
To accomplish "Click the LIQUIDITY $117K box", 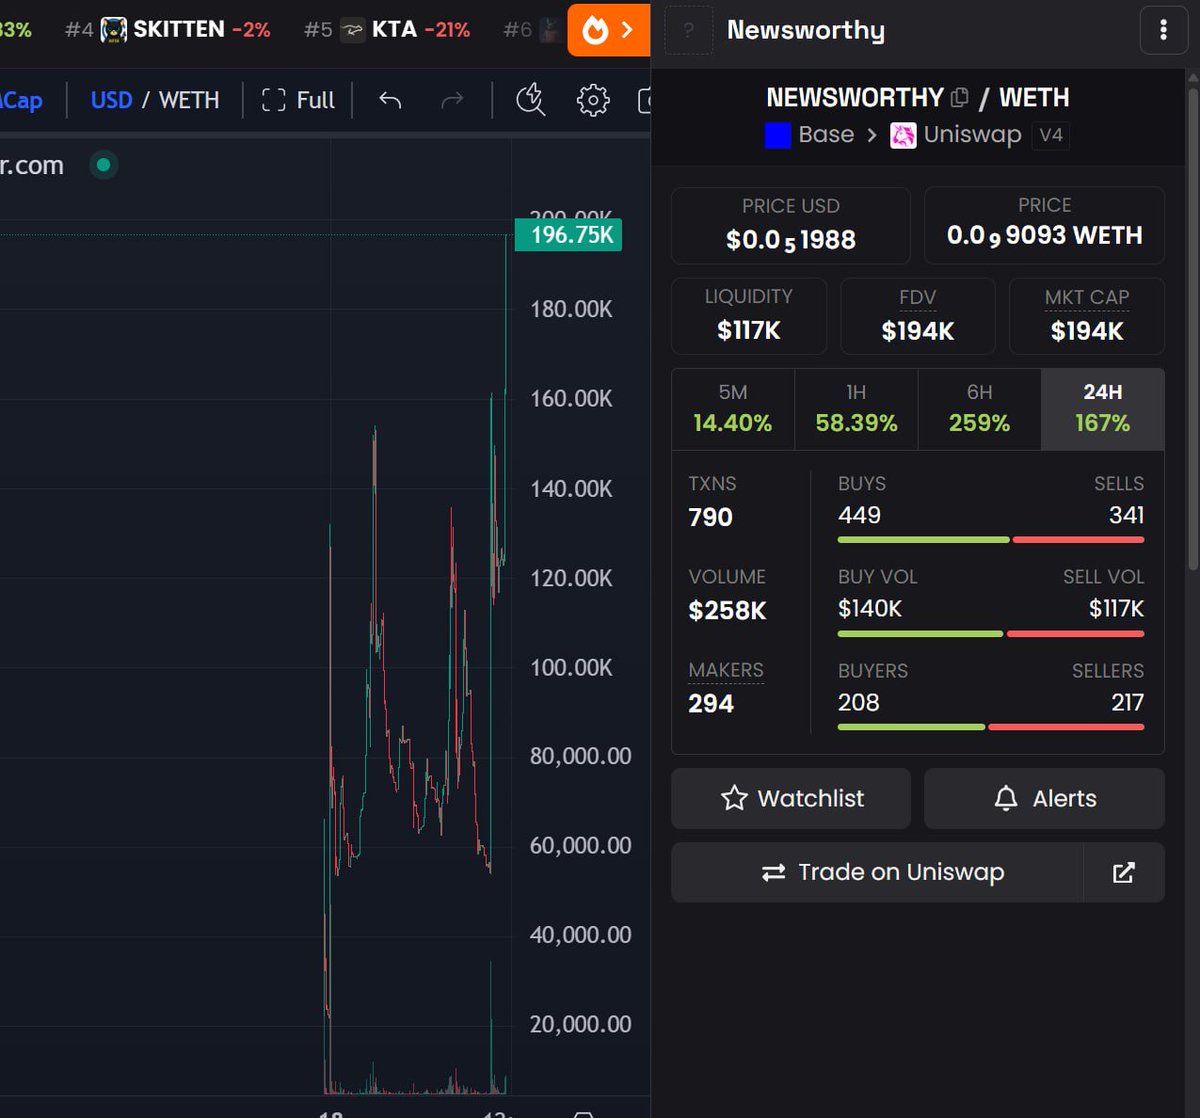I will point(749,316).
